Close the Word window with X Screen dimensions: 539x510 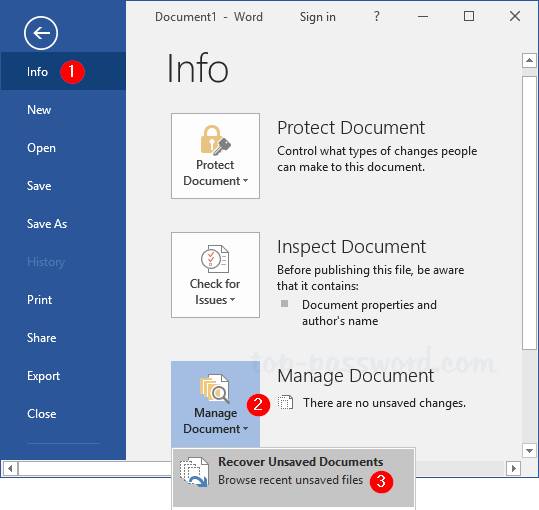pos(515,16)
